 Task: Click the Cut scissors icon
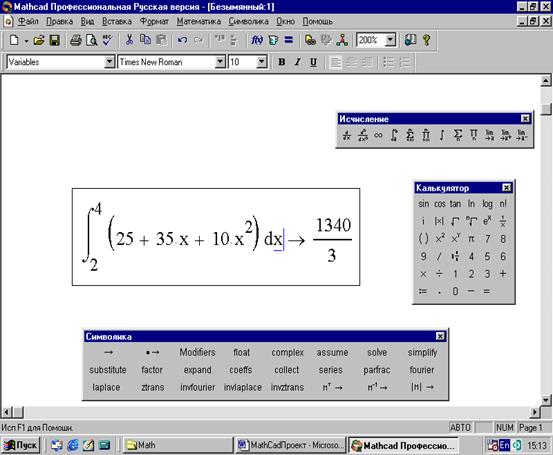(x=129, y=40)
